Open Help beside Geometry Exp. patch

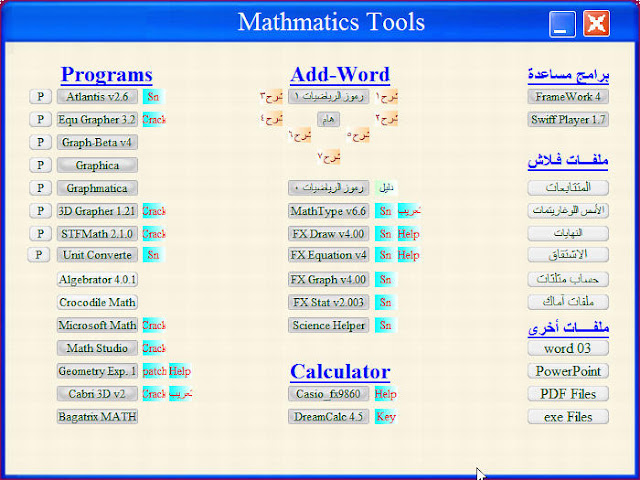(x=180, y=371)
